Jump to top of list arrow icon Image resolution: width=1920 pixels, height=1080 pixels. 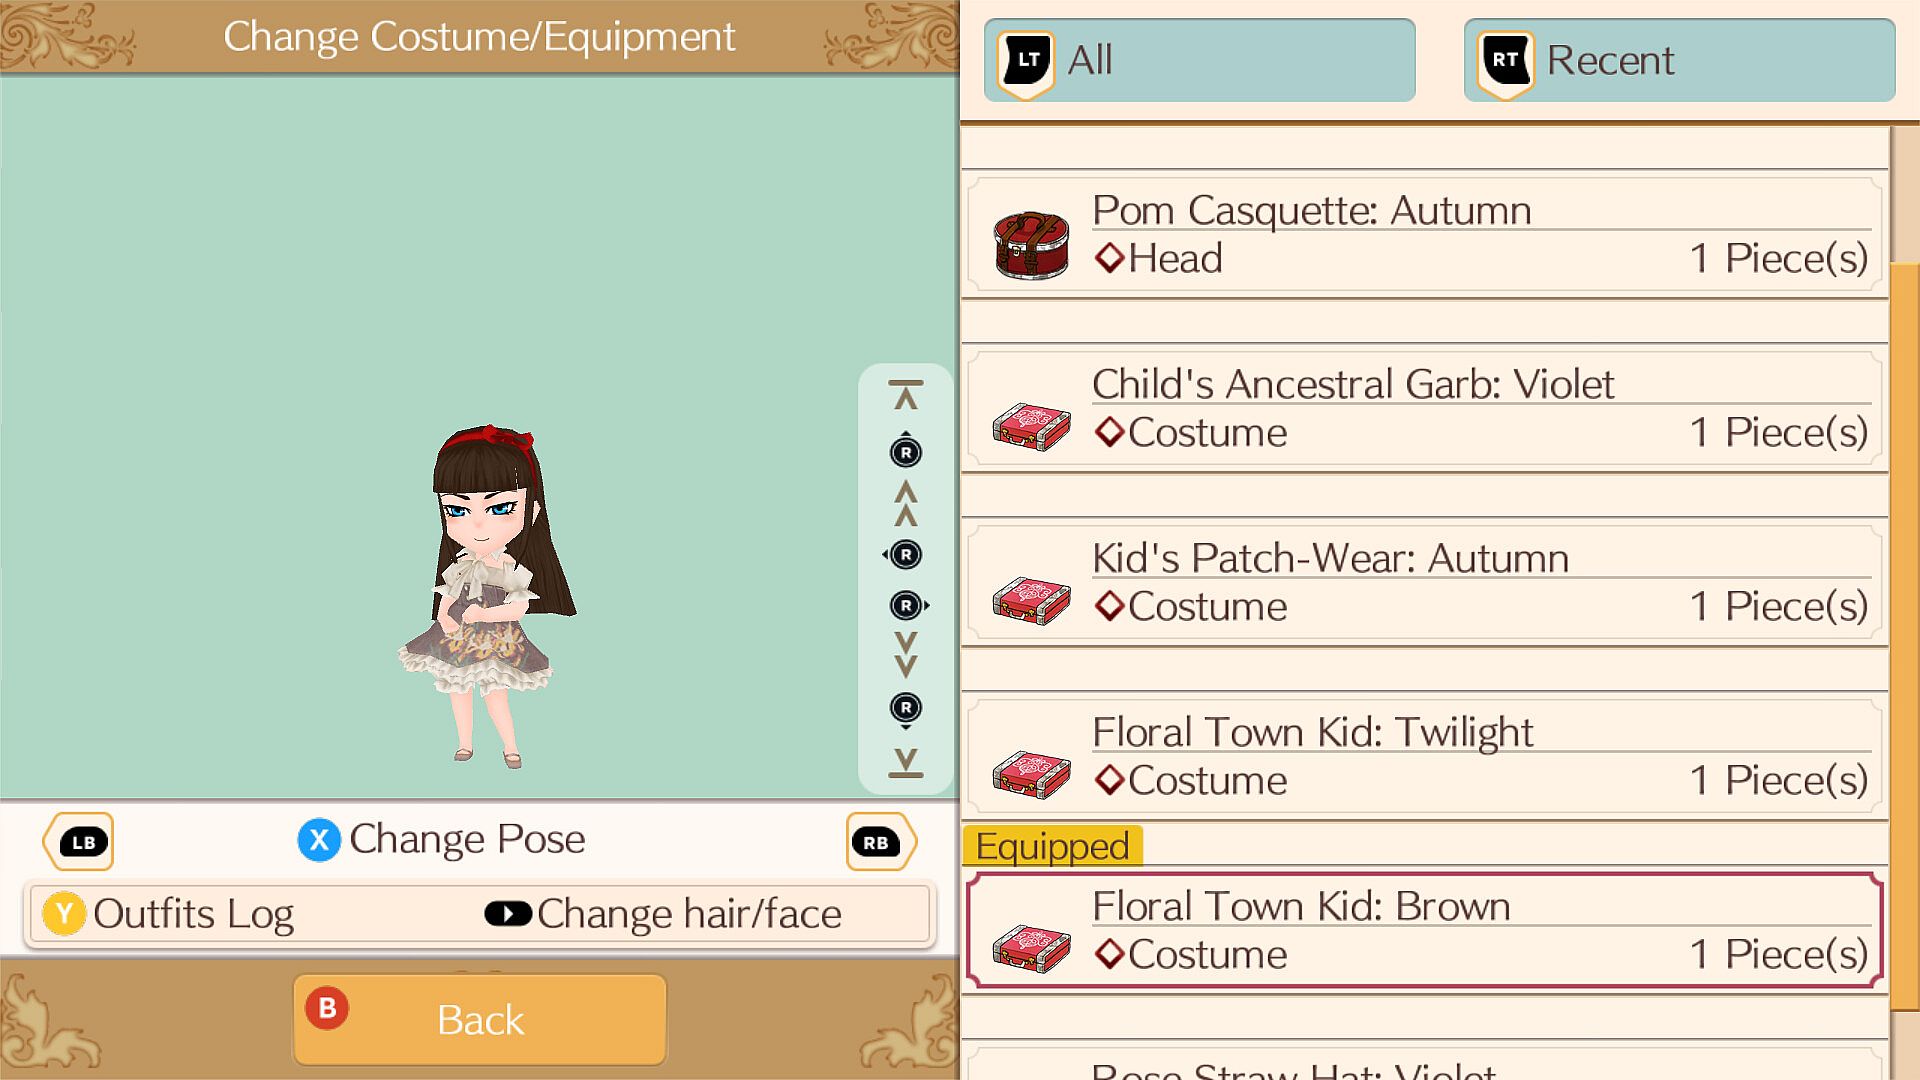906,395
